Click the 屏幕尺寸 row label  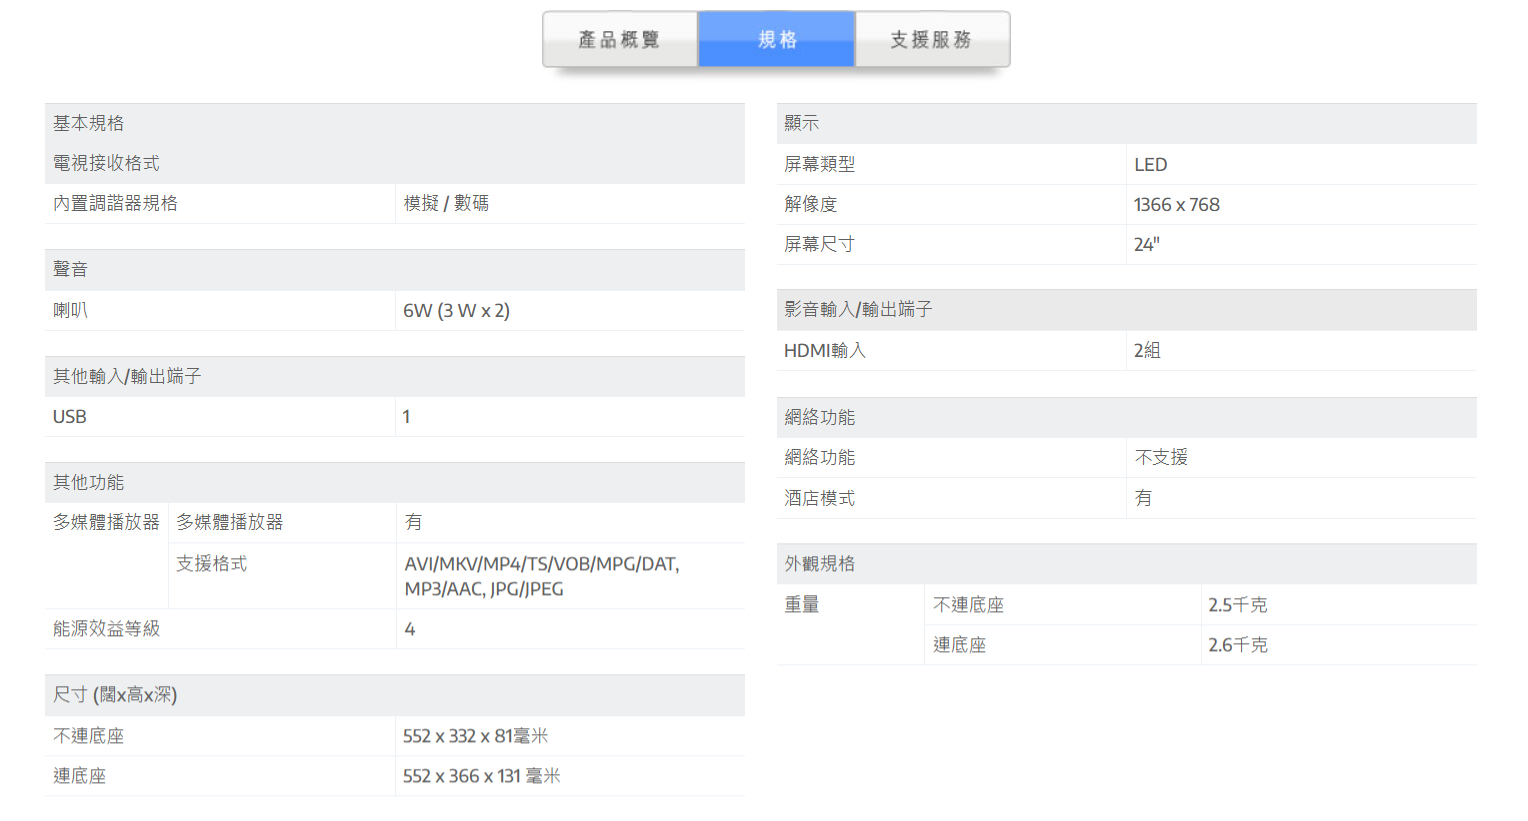point(819,244)
